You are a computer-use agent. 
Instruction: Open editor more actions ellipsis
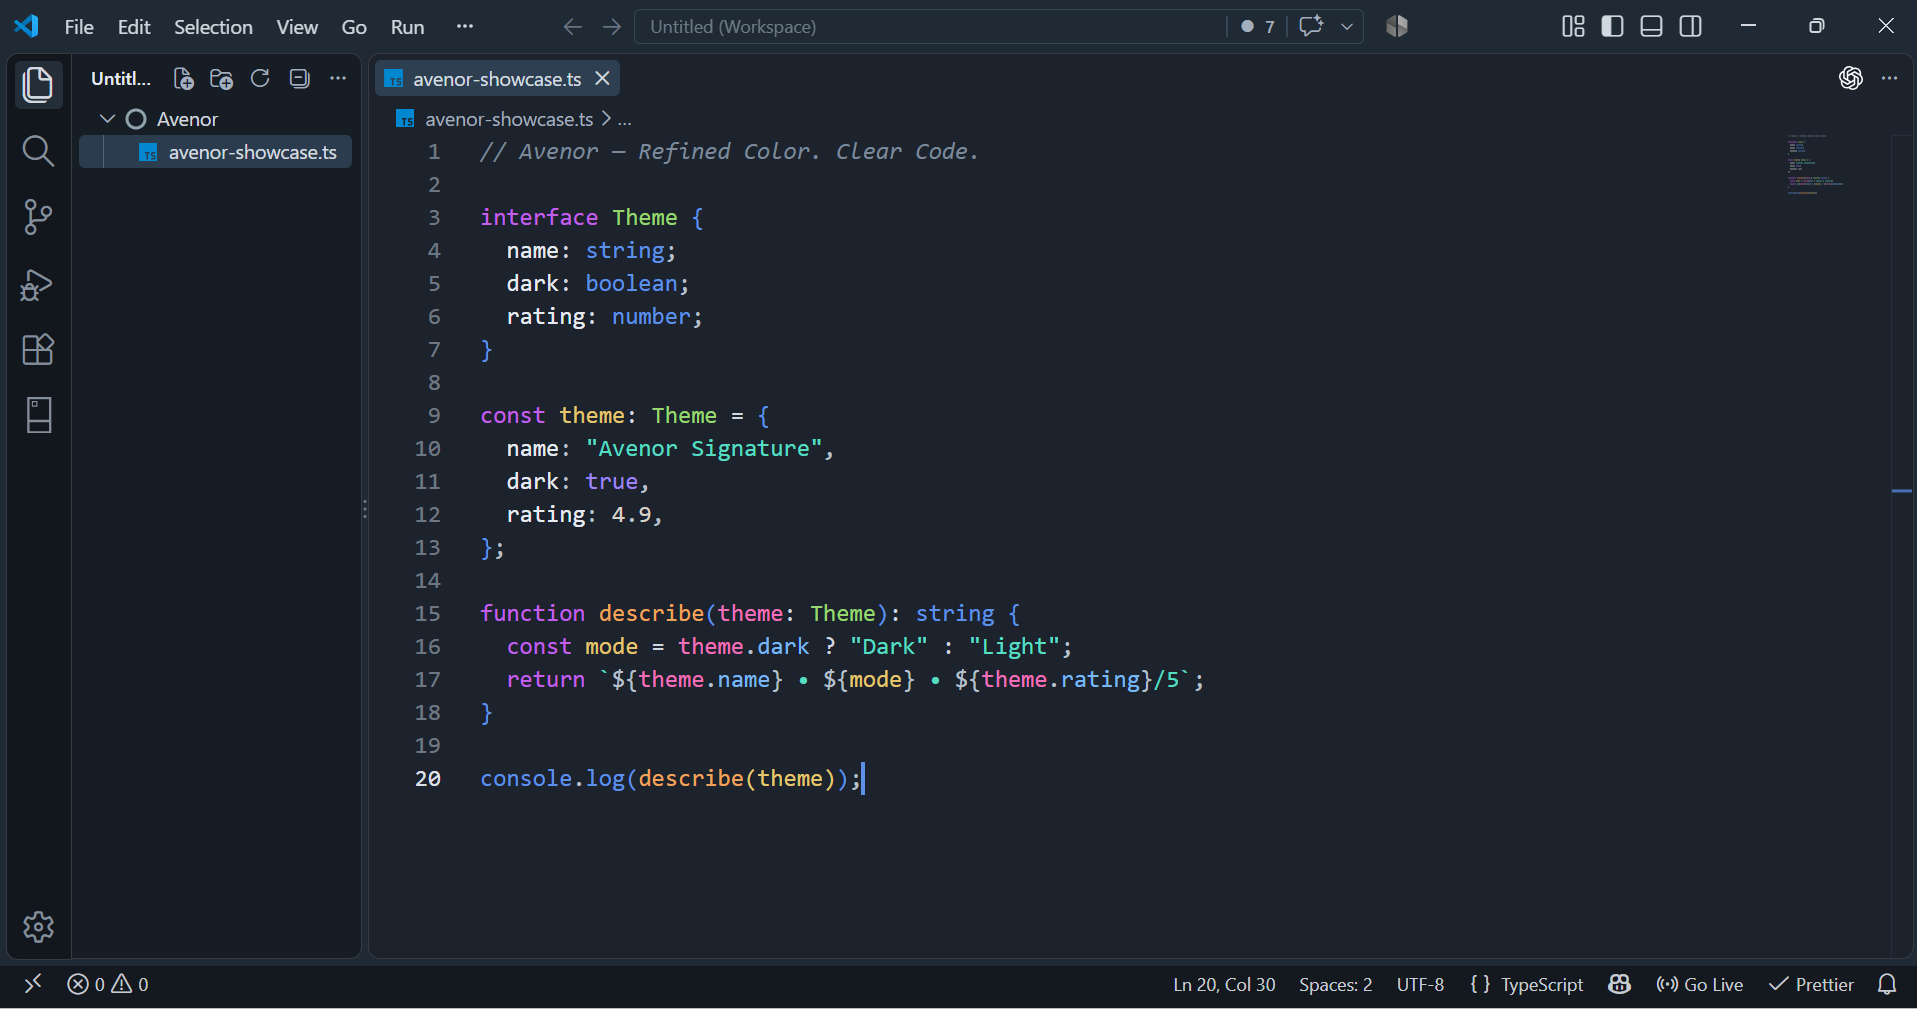pos(1889,79)
